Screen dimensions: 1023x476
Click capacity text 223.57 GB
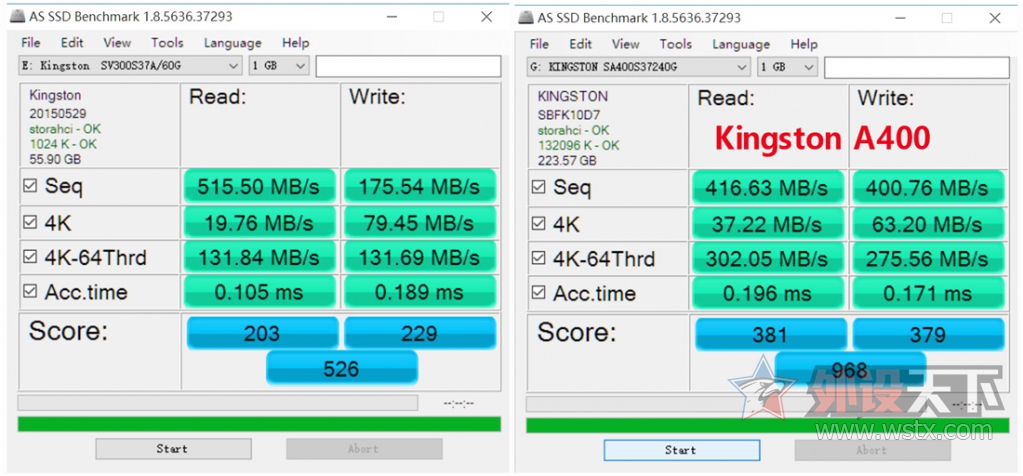click(x=567, y=160)
